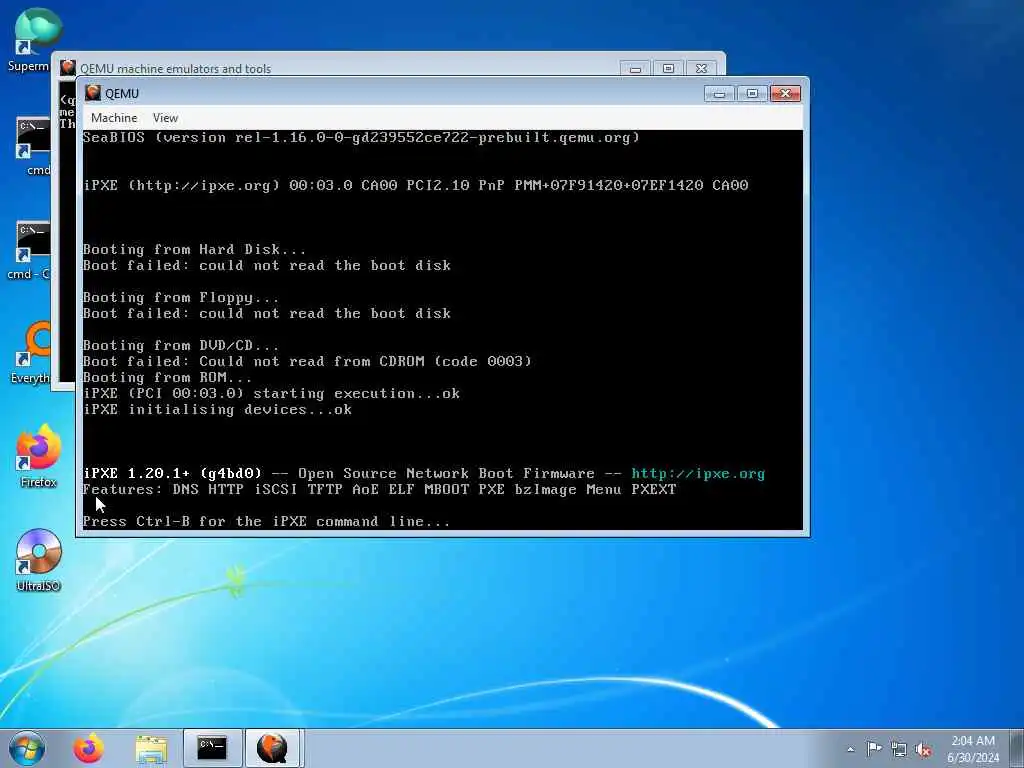Click the background QEMU emulators window title icon
Viewport: 1024px width, 768px height.
67,68
